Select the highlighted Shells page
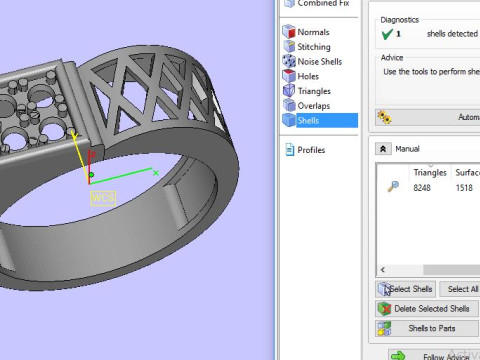This screenshot has height=360, width=480. tap(320, 120)
